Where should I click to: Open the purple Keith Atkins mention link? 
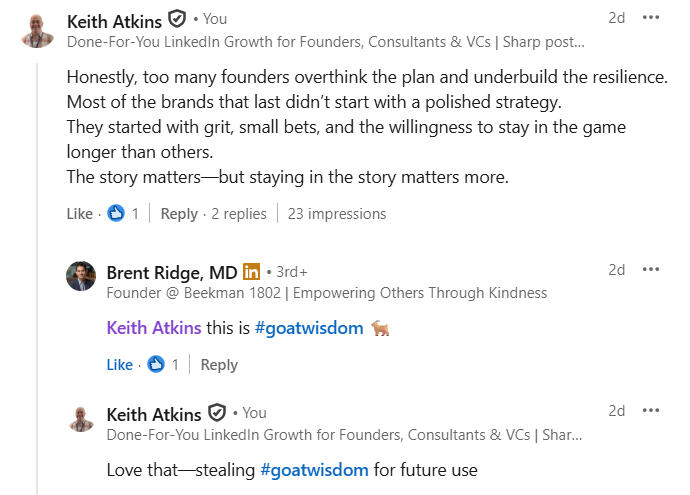click(x=154, y=328)
